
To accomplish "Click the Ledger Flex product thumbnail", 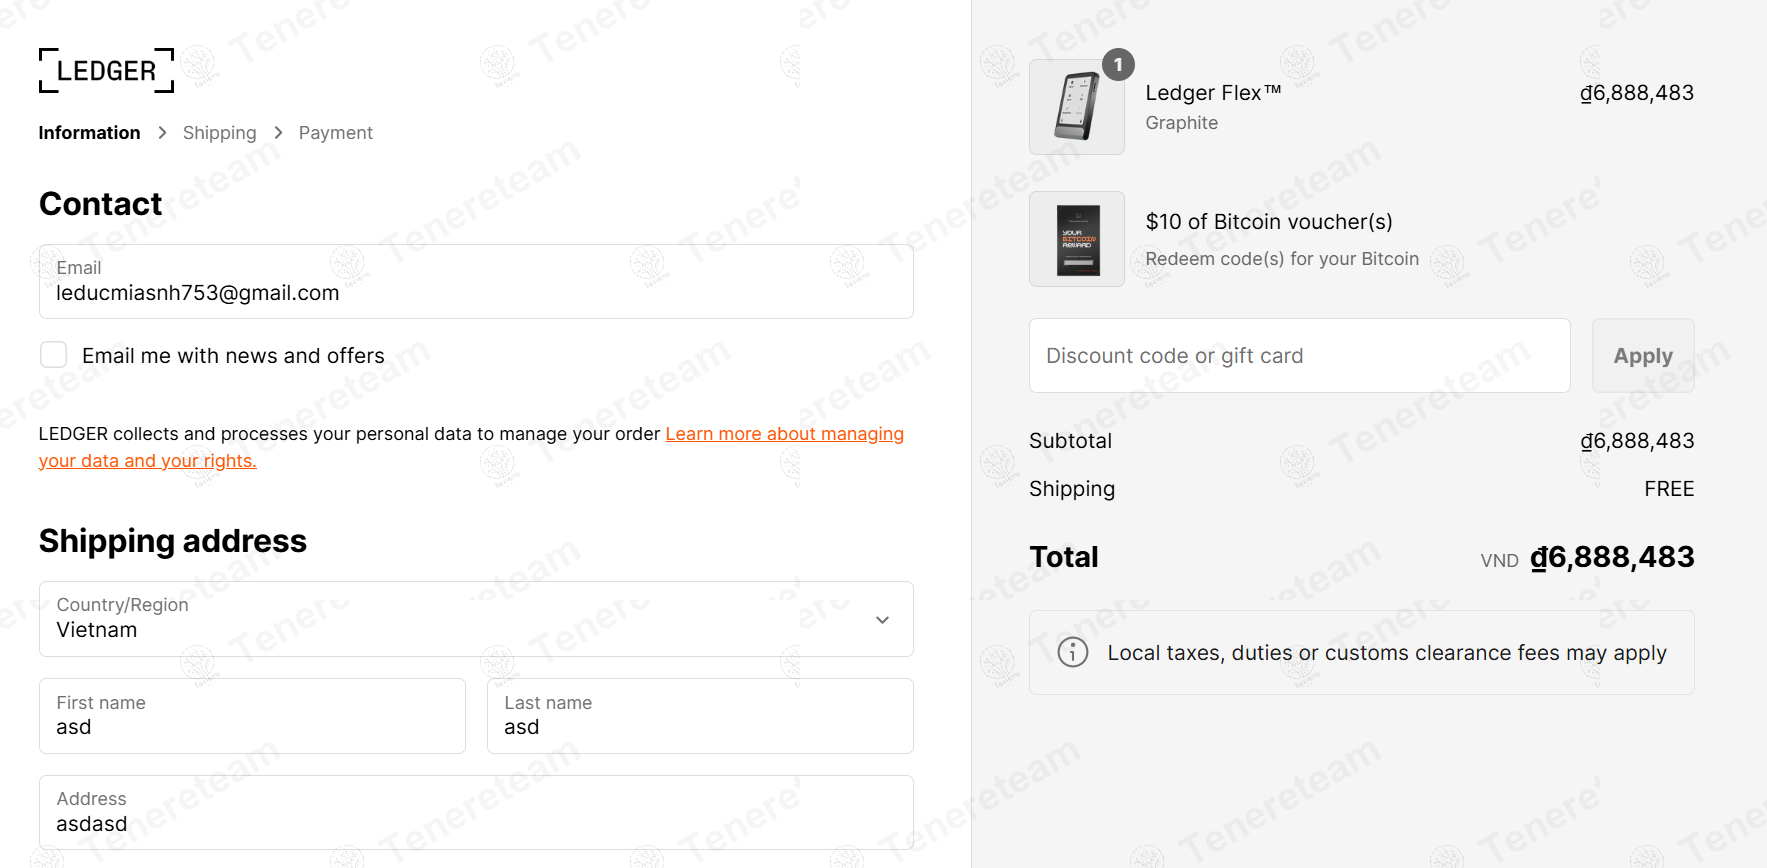I will pyautogui.click(x=1076, y=107).
